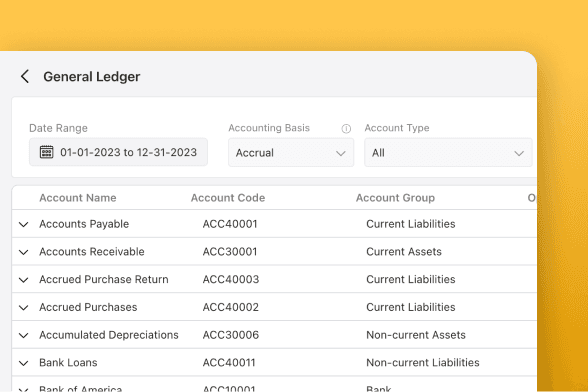Viewport: 588px width, 392px height.
Task: Open the Account Type All dropdown
Action: tap(448, 153)
